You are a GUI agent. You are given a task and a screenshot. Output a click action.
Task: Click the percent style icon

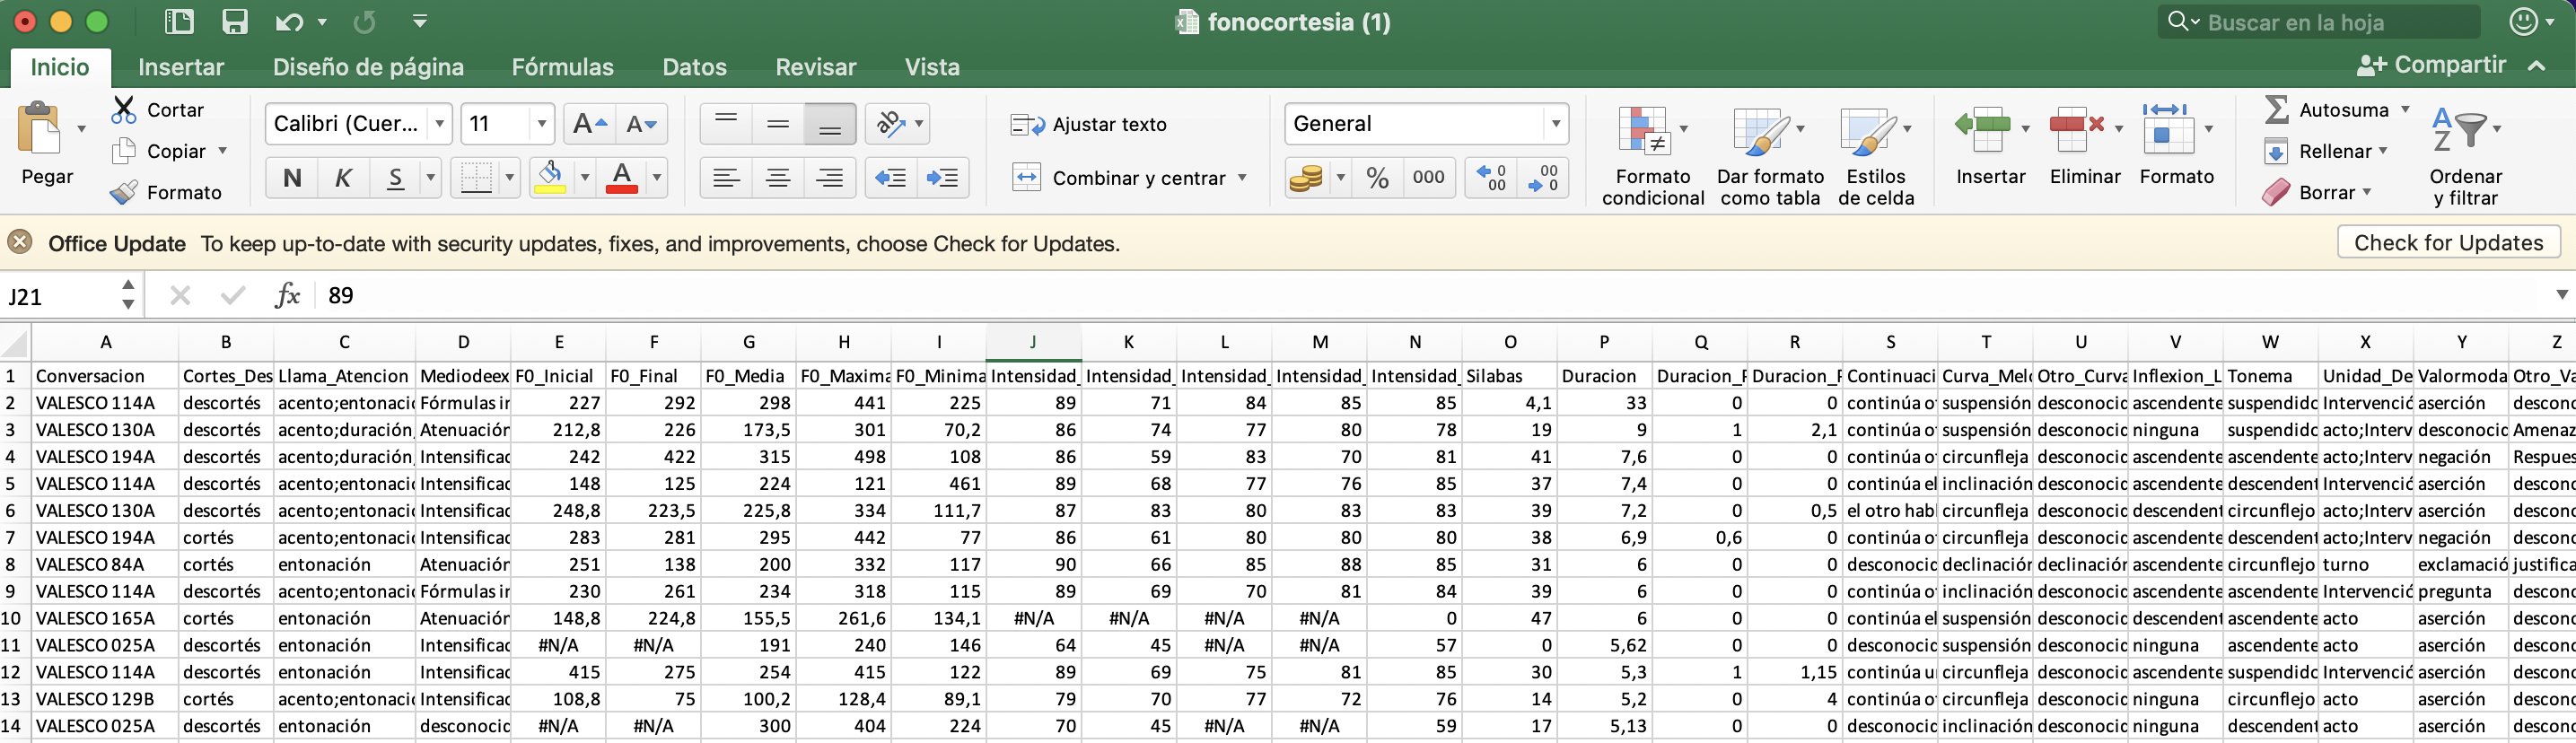[x=1377, y=178]
